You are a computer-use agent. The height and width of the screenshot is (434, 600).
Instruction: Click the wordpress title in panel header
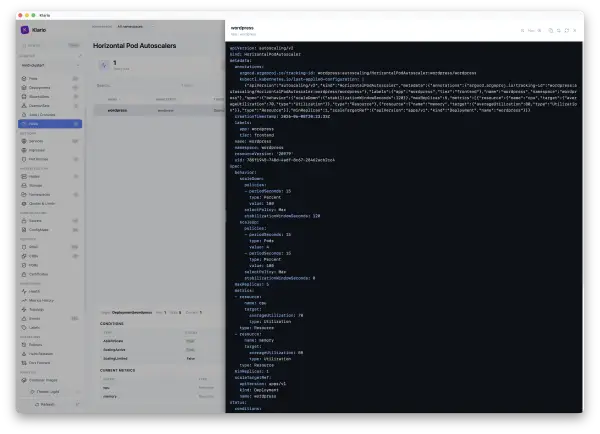242,28
